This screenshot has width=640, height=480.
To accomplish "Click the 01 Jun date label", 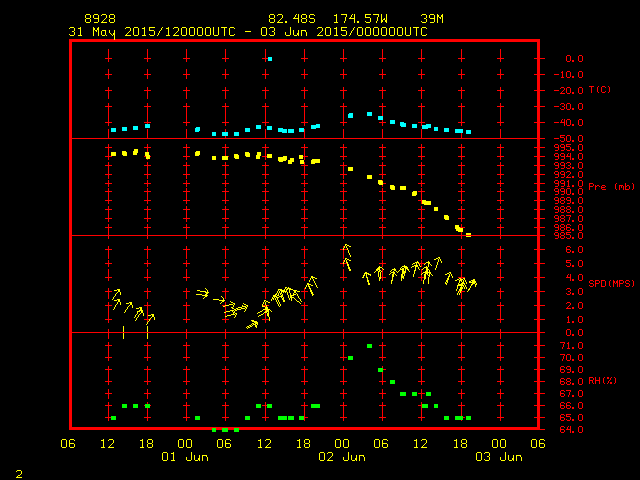I will [x=185, y=457].
